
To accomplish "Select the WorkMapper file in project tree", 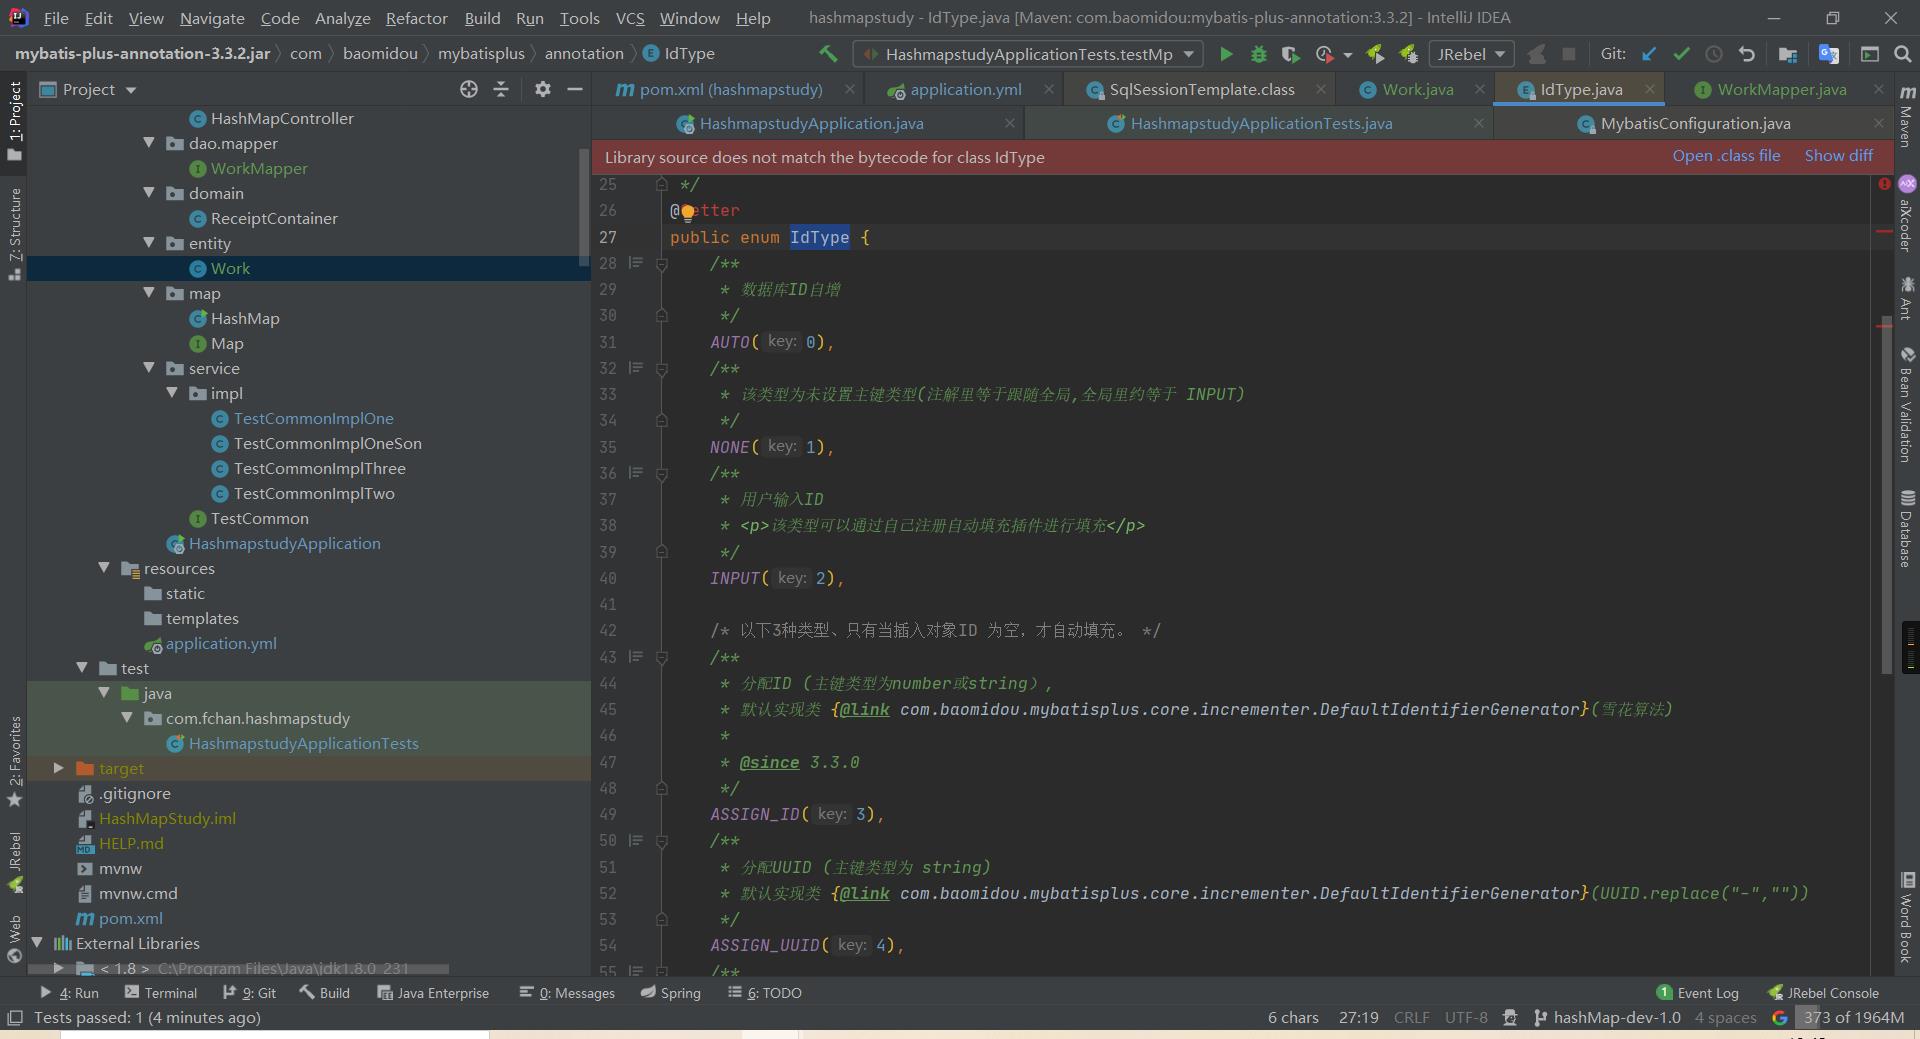I will click(x=259, y=168).
